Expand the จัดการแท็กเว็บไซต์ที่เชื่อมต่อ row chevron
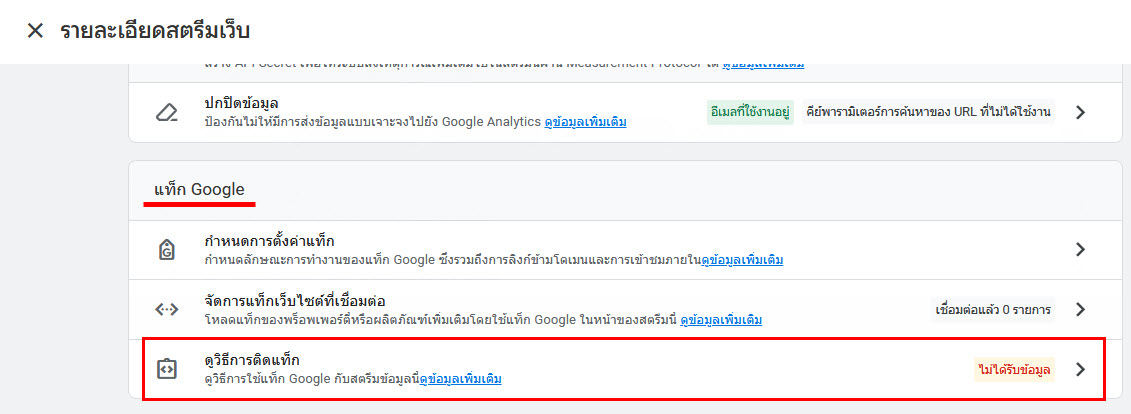The image size is (1131, 414). coord(1080,309)
